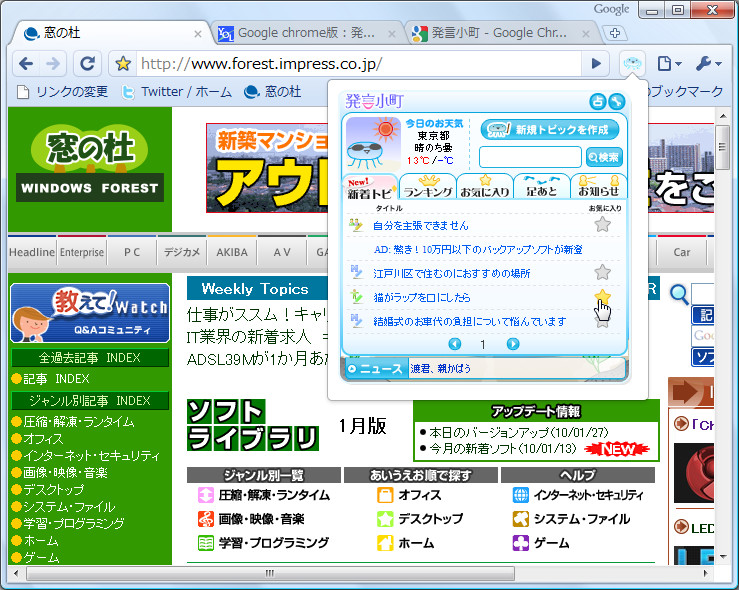This screenshot has height=590, width=739.
Task: Open the wrench tools menu
Action: (x=708, y=63)
